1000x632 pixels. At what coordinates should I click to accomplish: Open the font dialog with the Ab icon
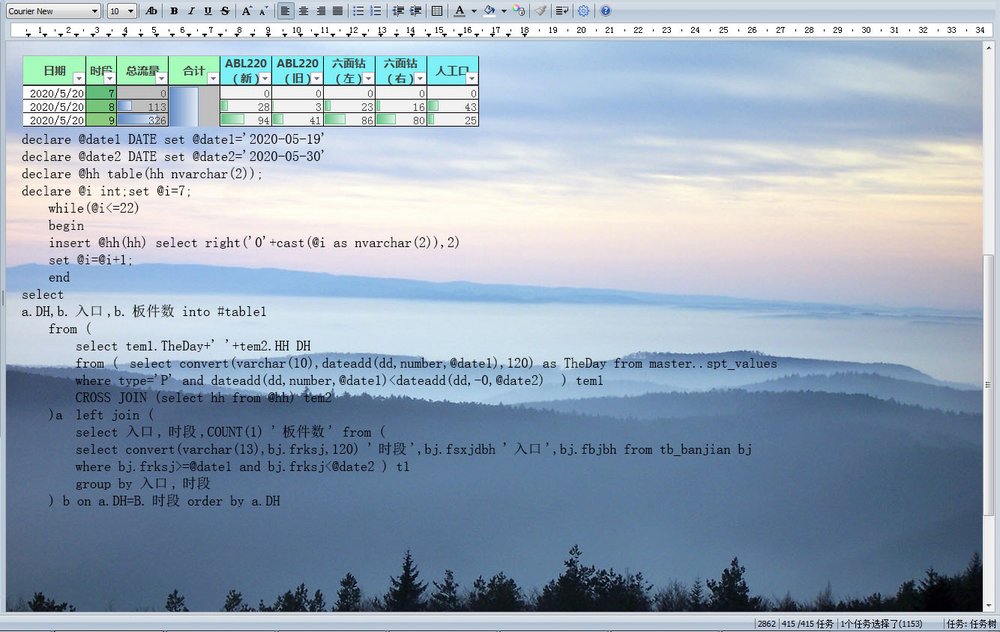[151, 11]
